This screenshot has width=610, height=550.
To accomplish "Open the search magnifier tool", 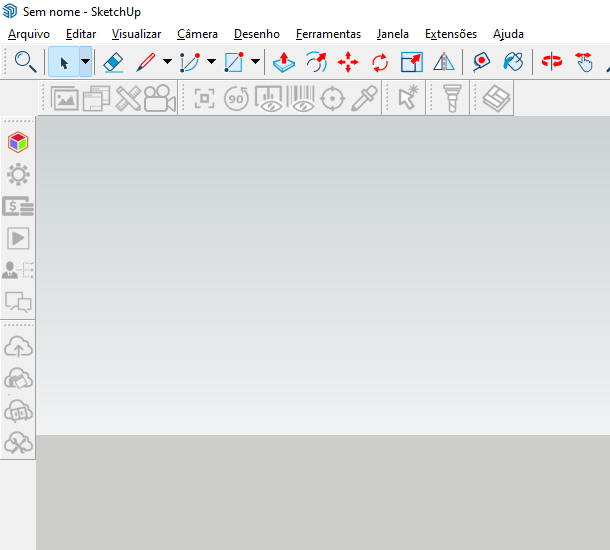I will click(x=25, y=62).
